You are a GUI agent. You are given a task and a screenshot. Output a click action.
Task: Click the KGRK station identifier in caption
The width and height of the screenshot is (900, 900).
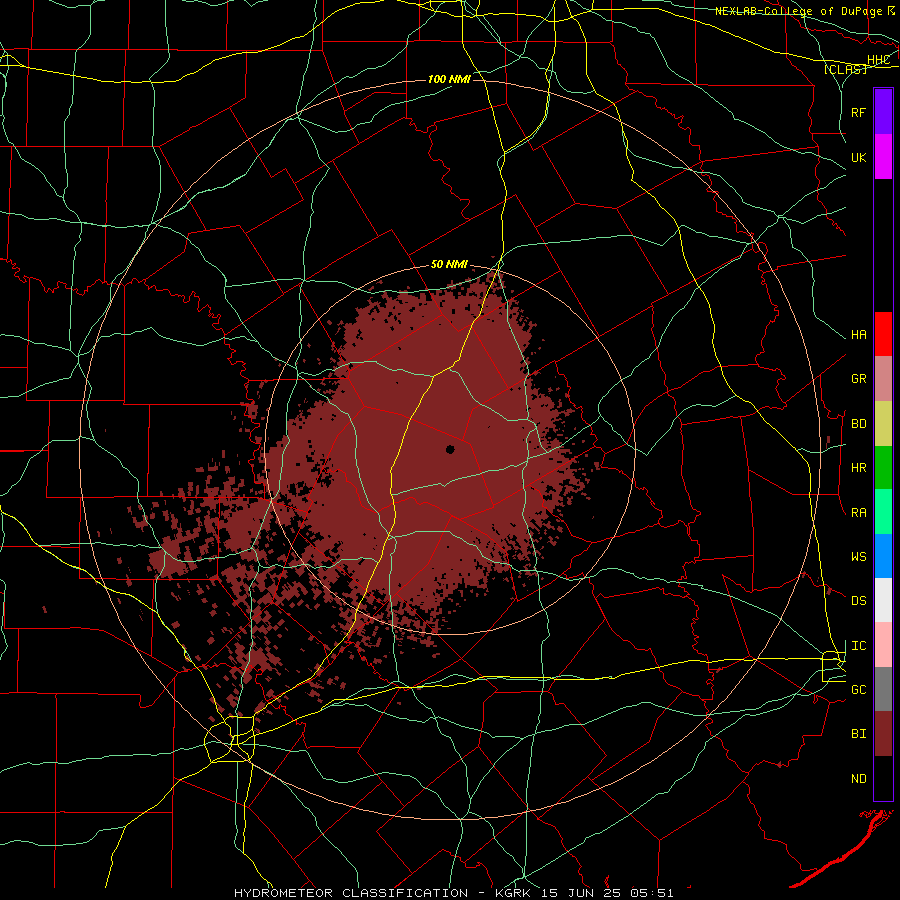[511, 893]
